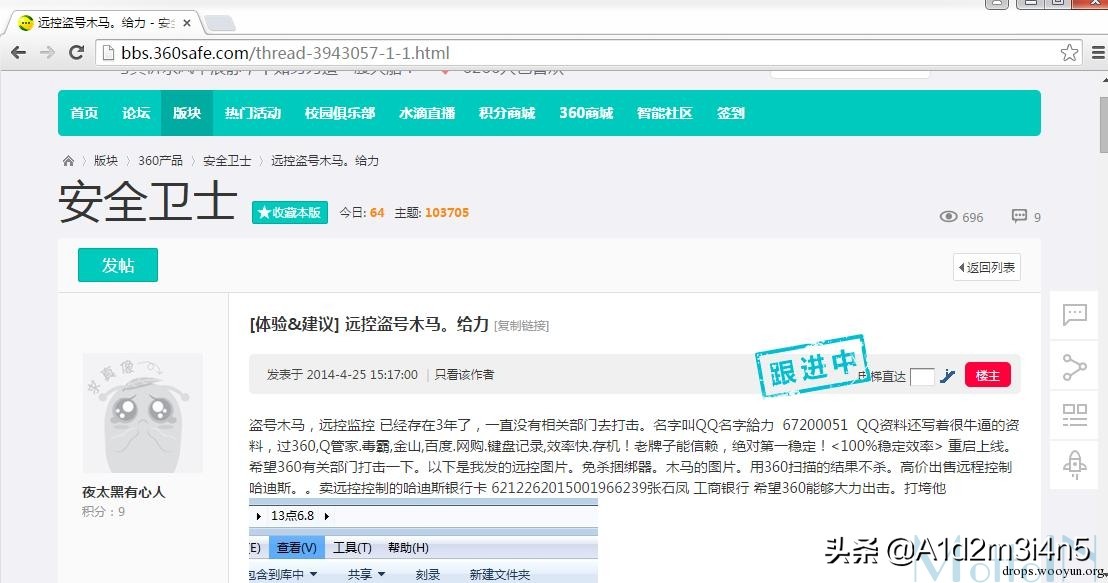
Task: Click the 查看(V) menu in embedded image
Action: pos(296,548)
